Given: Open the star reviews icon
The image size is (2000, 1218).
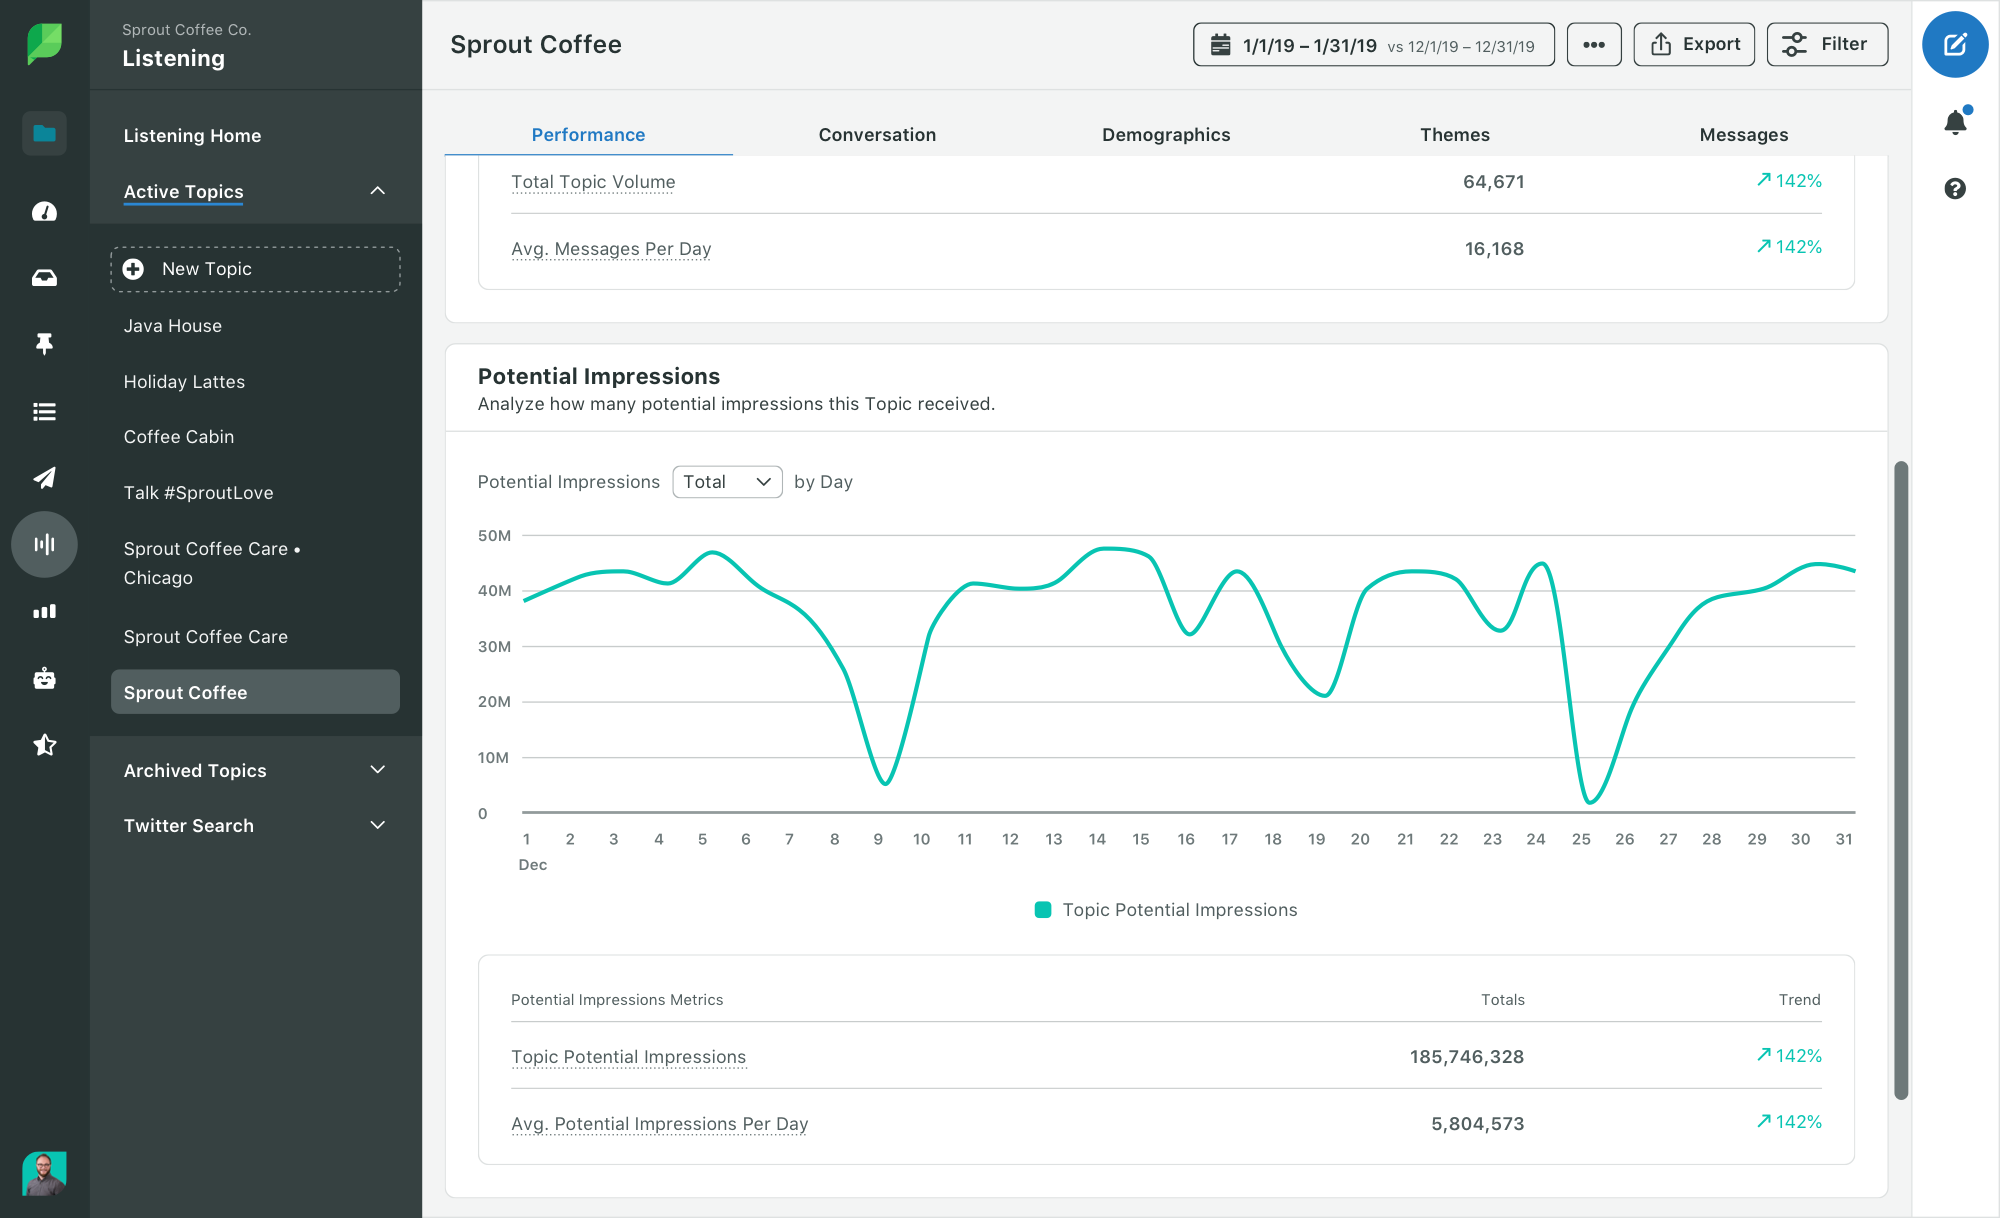Looking at the screenshot, I should (x=44, y=745).
